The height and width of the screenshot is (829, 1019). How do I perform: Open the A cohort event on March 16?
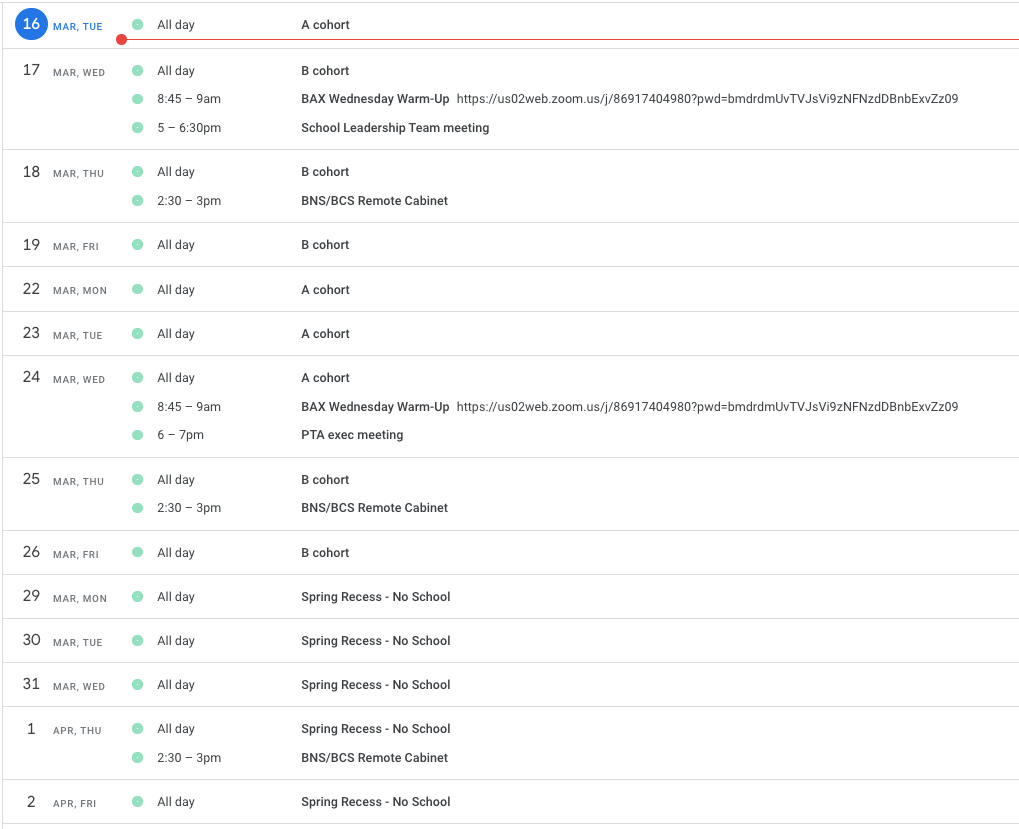(325, 25)
